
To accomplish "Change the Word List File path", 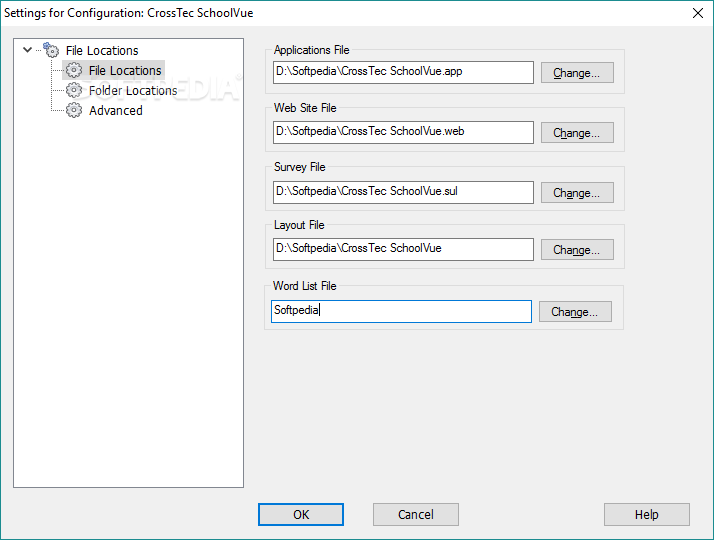I will click(x=575, y=311).
